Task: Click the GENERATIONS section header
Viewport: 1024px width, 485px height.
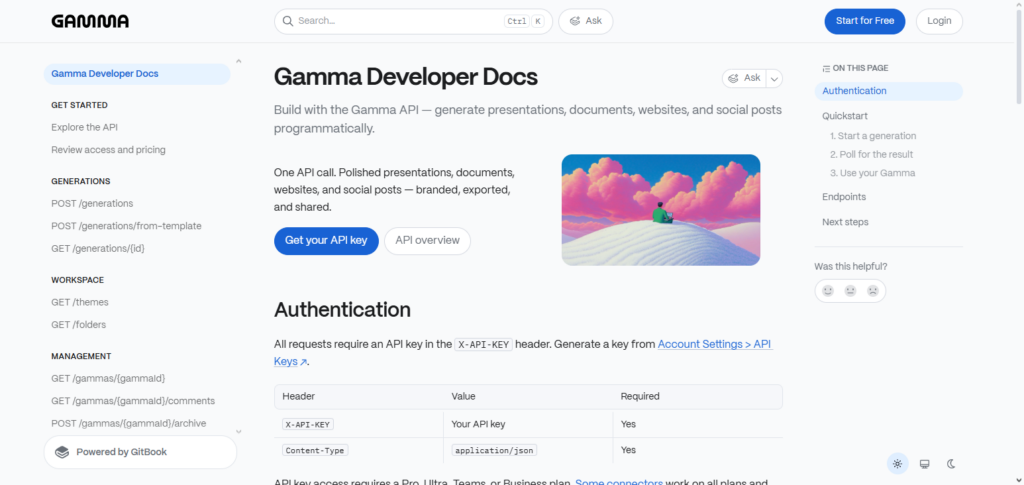Action: (x=81, y=181)
